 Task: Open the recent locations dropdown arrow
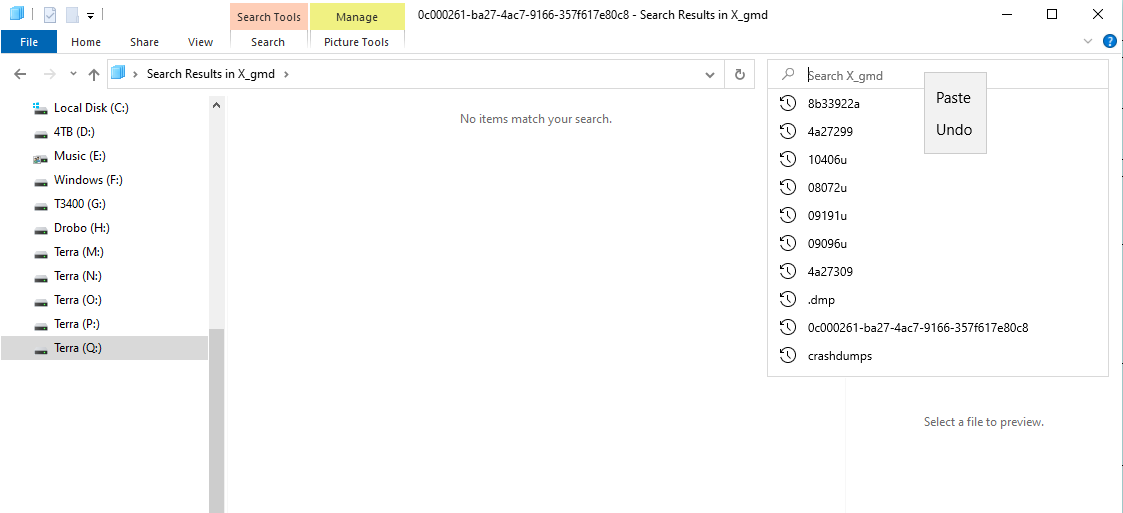pos(72,74)
